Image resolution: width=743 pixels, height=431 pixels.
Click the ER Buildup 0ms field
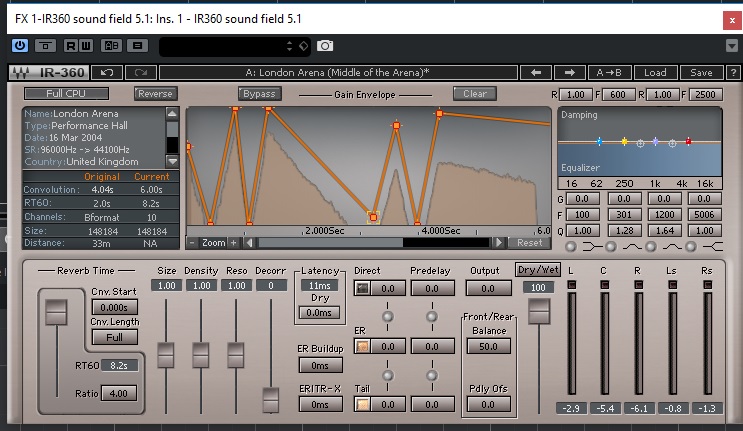(320, 365)
